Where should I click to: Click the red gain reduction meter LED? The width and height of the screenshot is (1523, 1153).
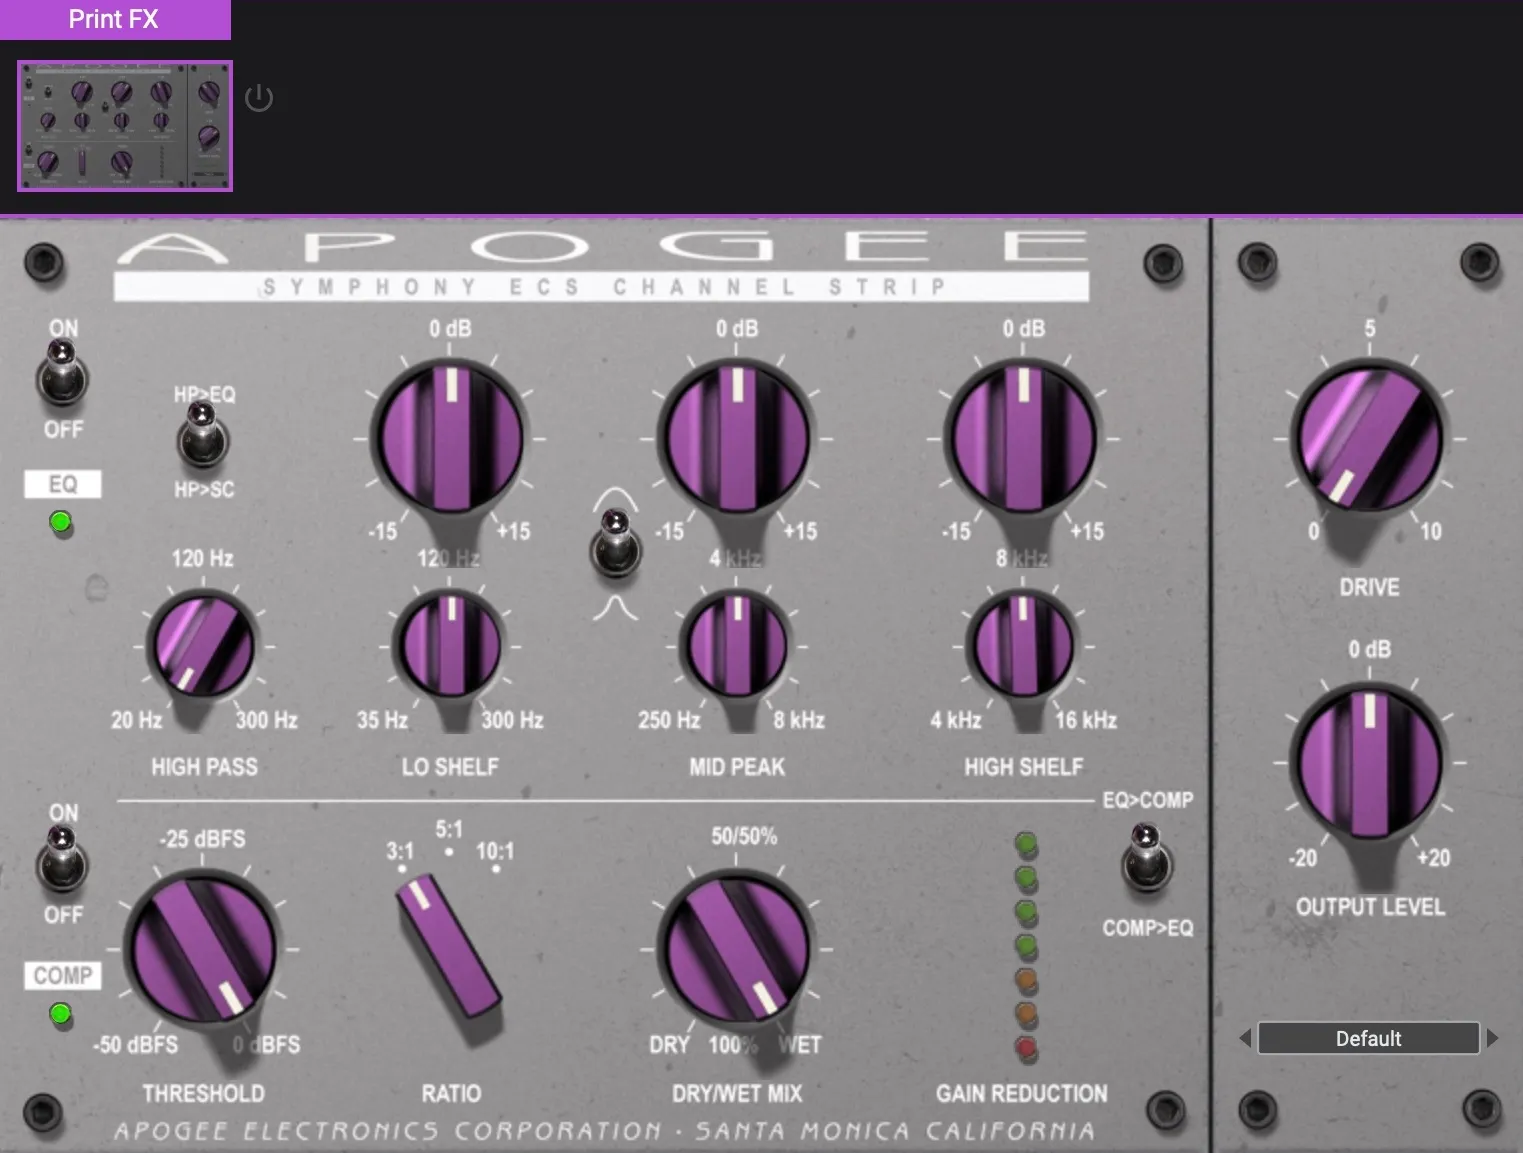point(1026,1048)
